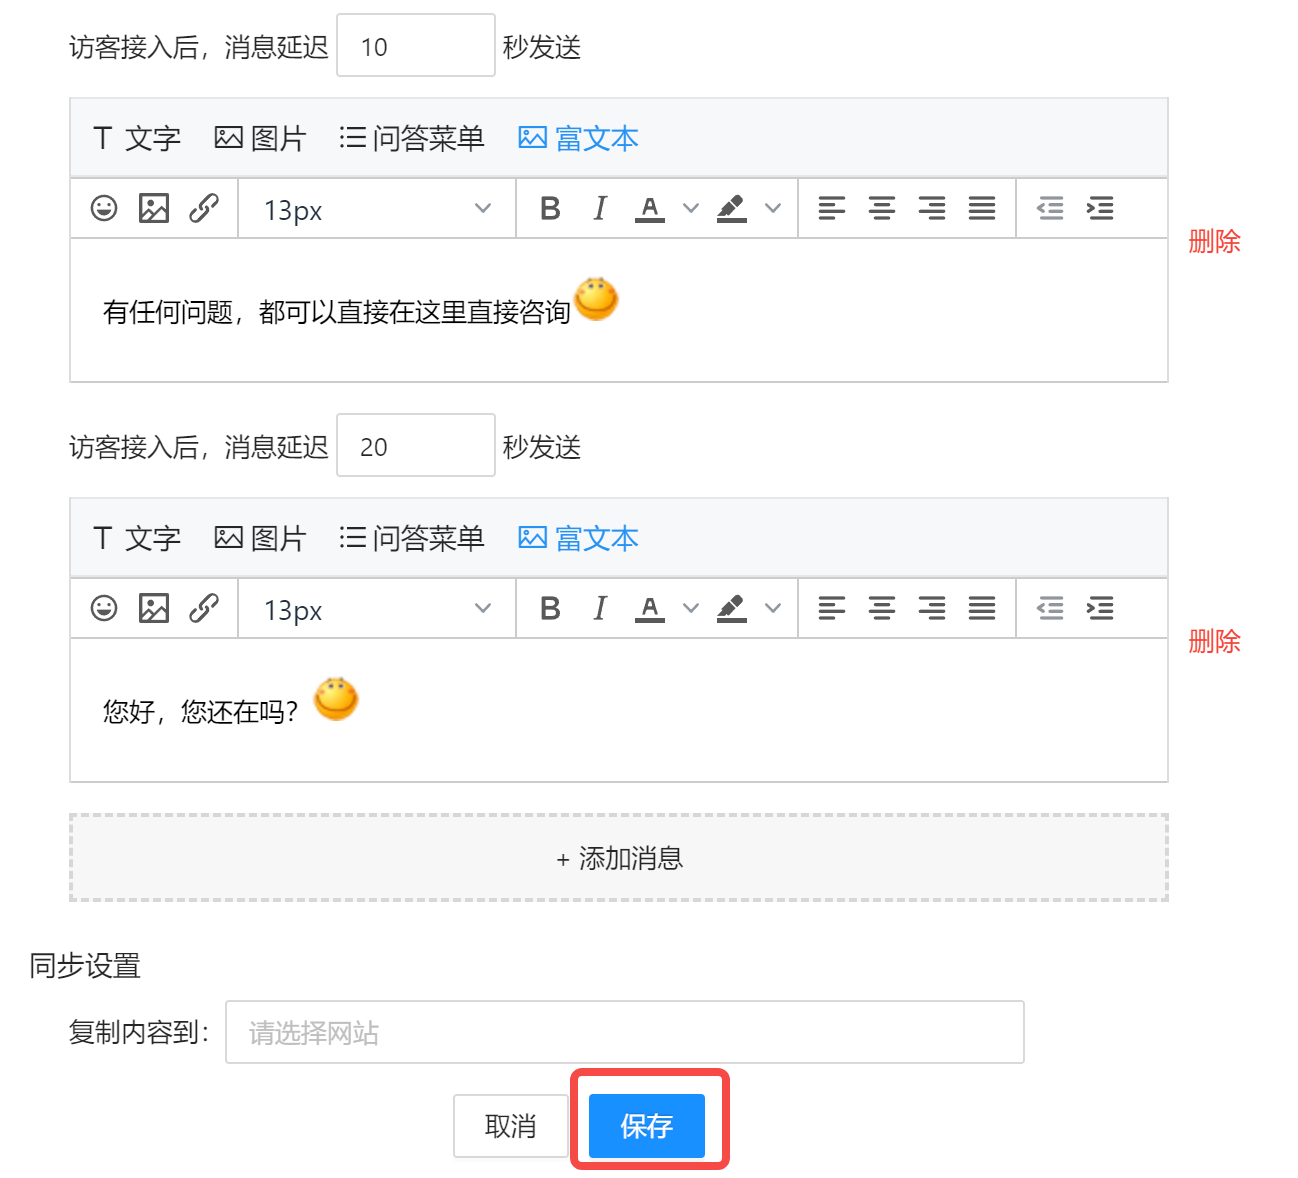
Task: Click 保存 to save settings
Action: 647,1125
